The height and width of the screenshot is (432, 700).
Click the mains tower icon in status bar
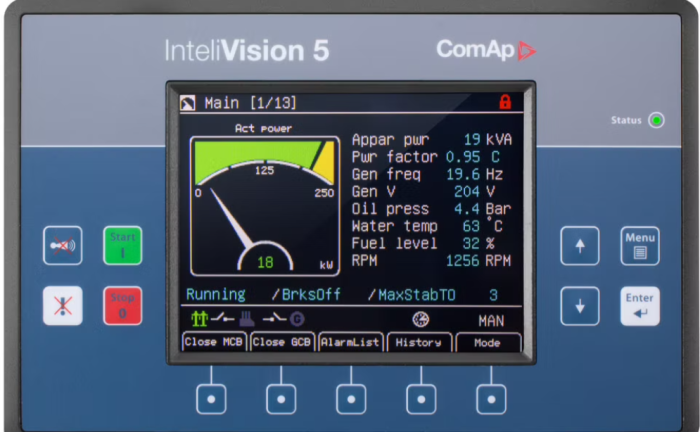point(199,319)
